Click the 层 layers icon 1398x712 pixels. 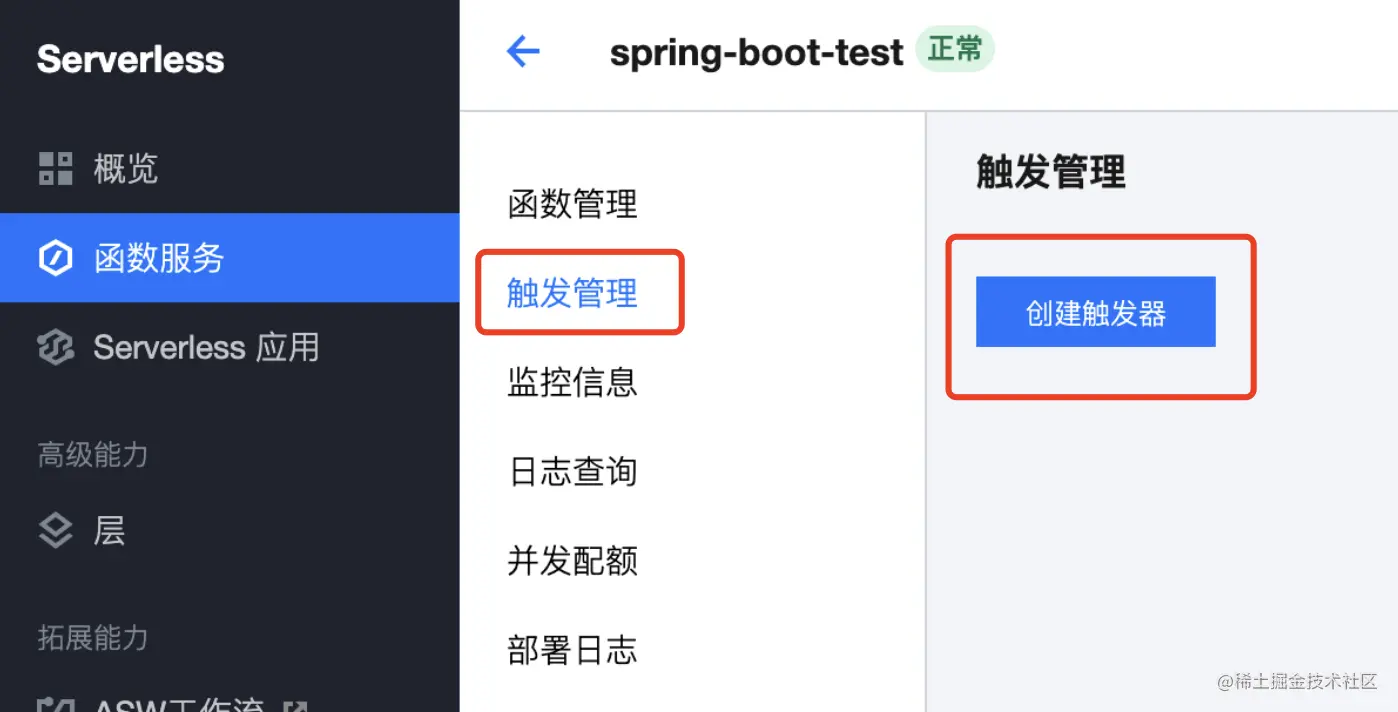55,530
